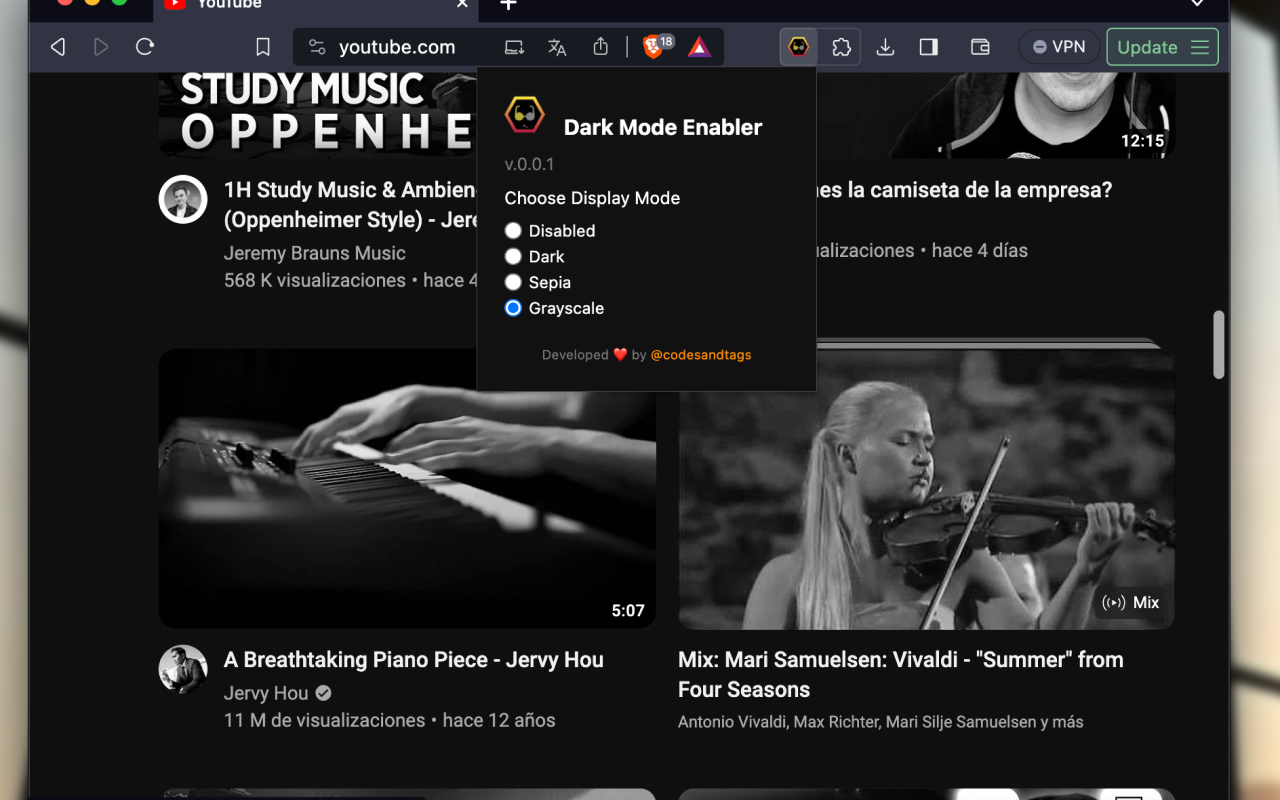Bookmark this page with the bookmark icon
This screenshot has width=1280, height=800.
point(263,47)
